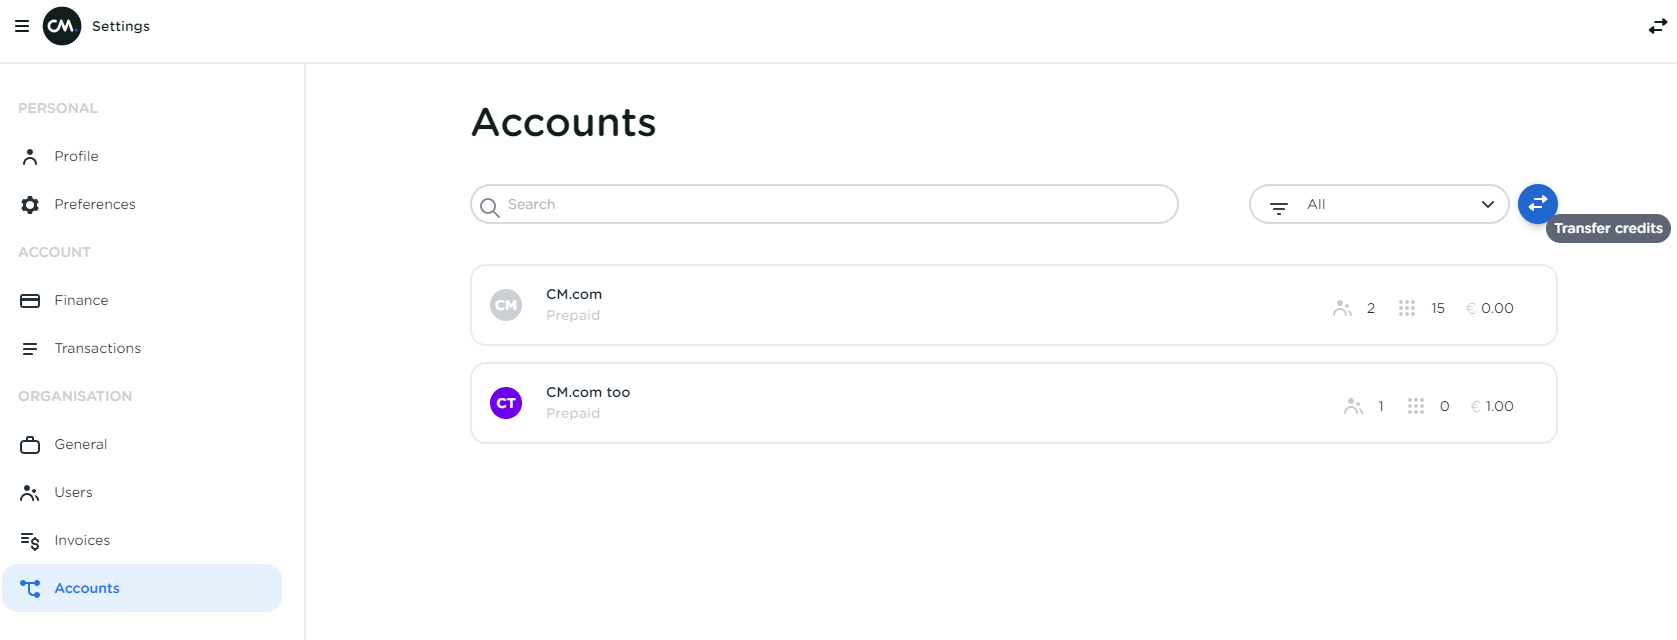The image size is (1677, 640).
Task: Open the hamburger navigation menu
Action: pos(22,26)
